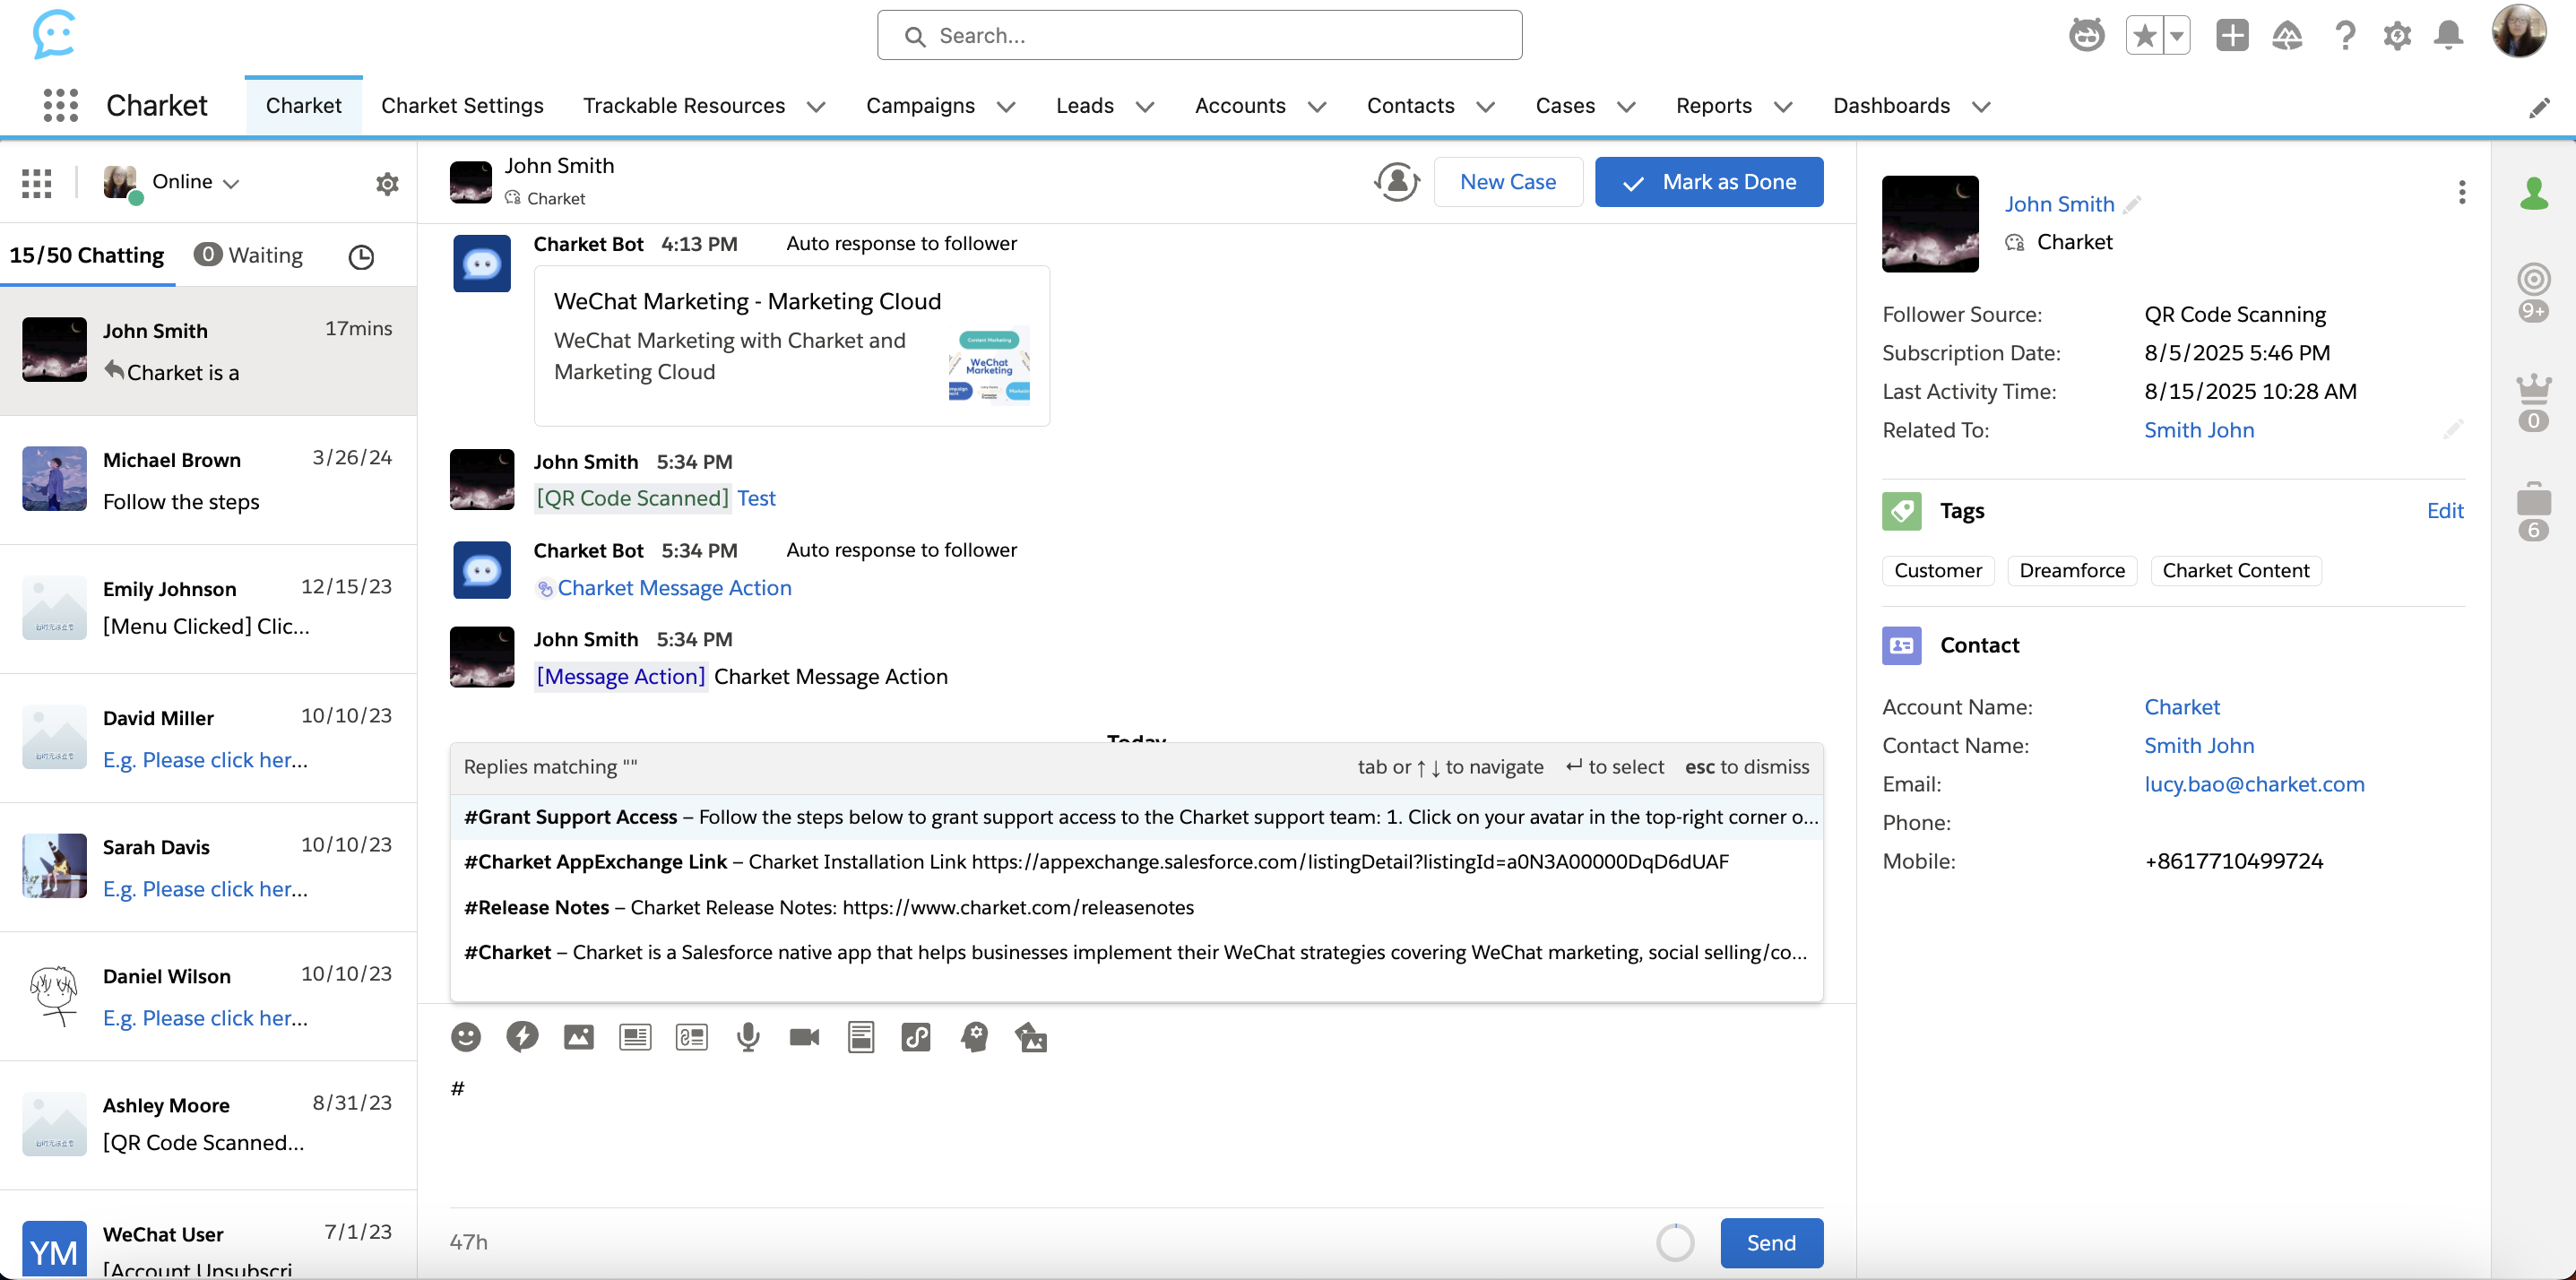This screenshot has height=1280, width=2576.
Task: Click the circular send progress indicator
Action: coord(1675,1242)
